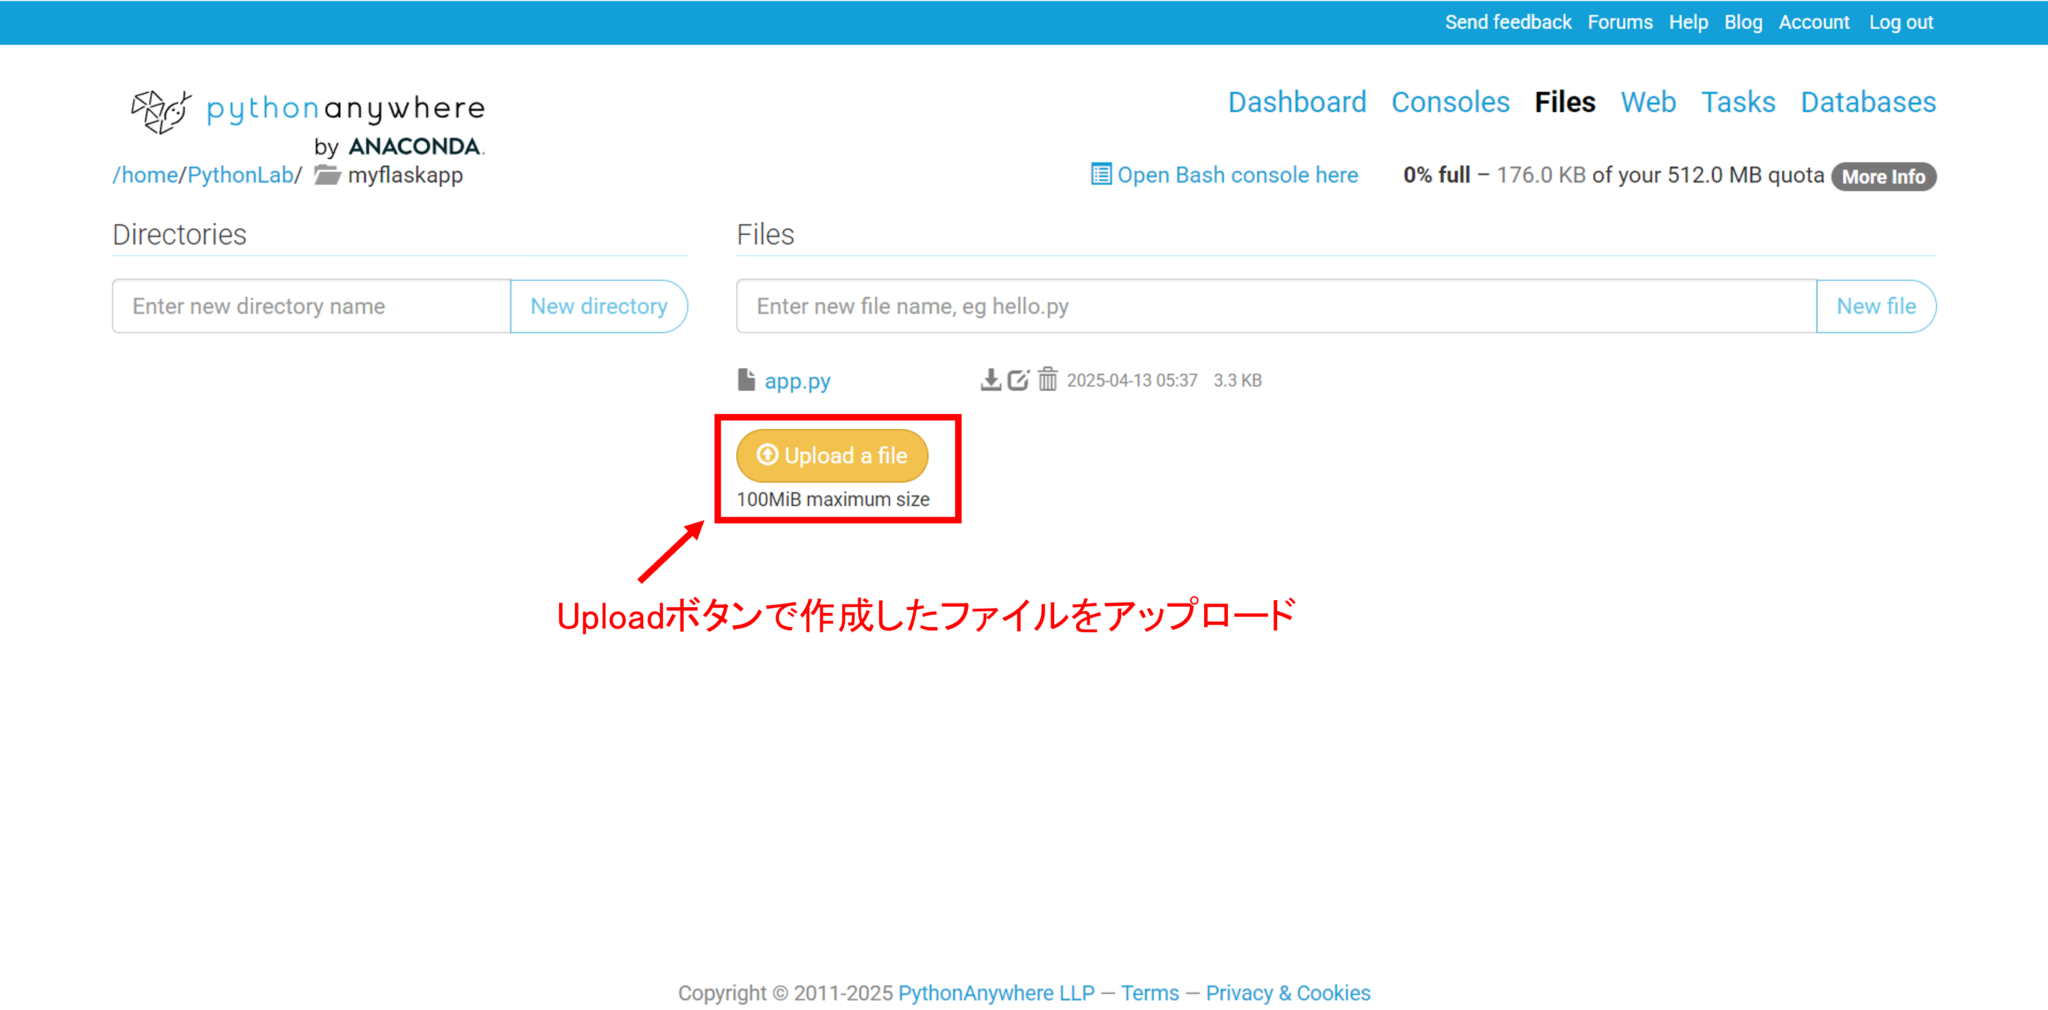Click the More Info quota badge
2048x1010 pixels.
pyautogui.click(x=1883, y=177)
